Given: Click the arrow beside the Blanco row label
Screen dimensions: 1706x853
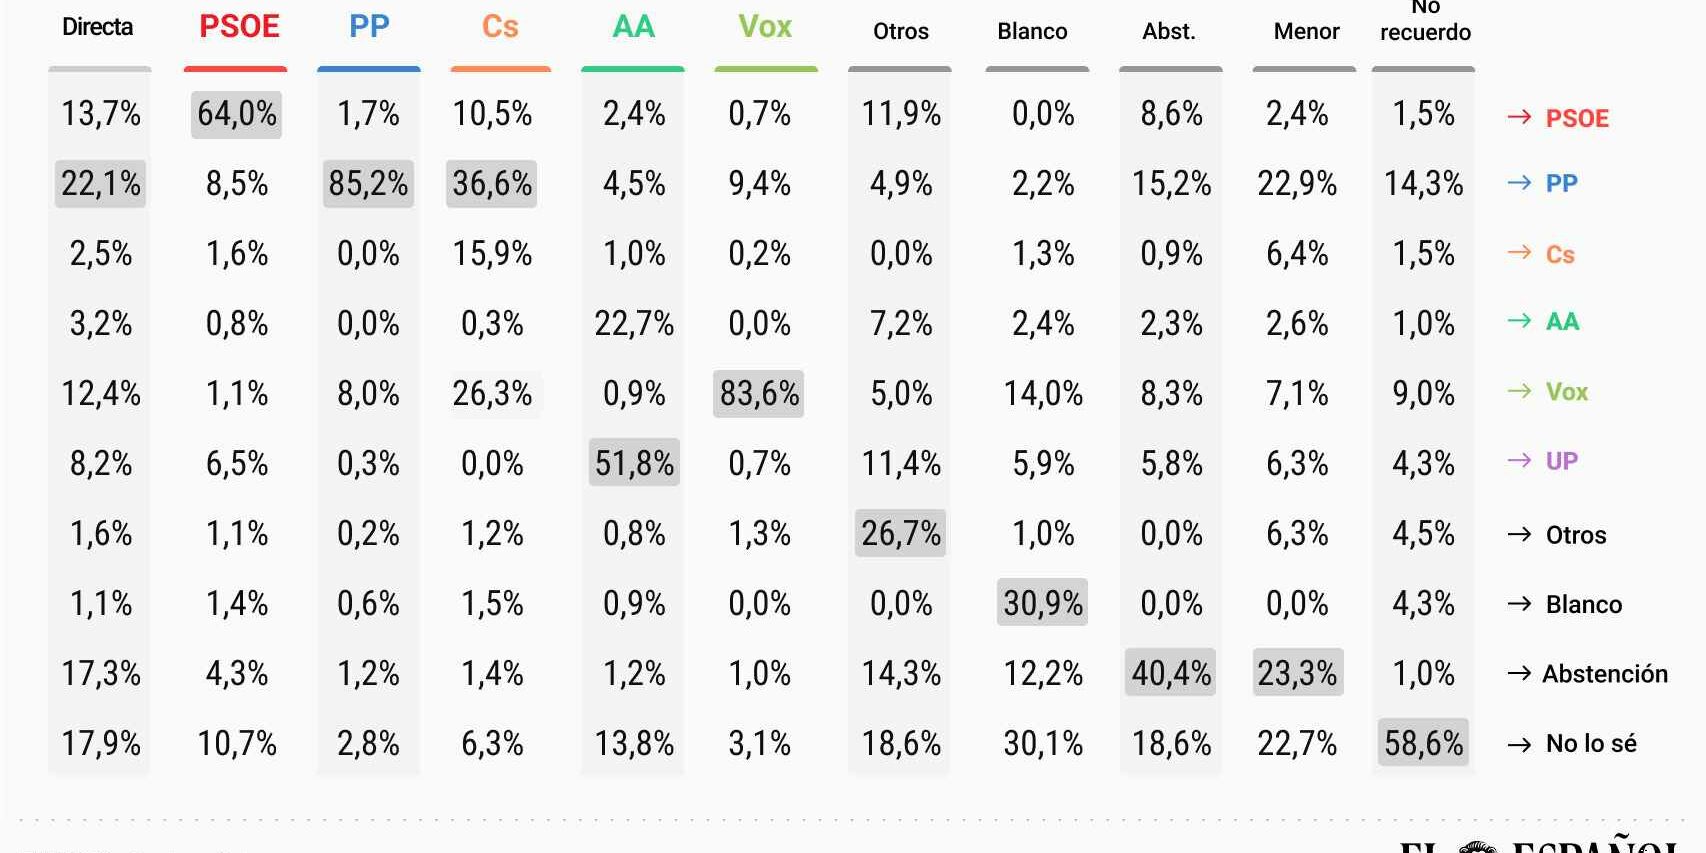Looking at the screenshot, I should [x=1518, y=604].
